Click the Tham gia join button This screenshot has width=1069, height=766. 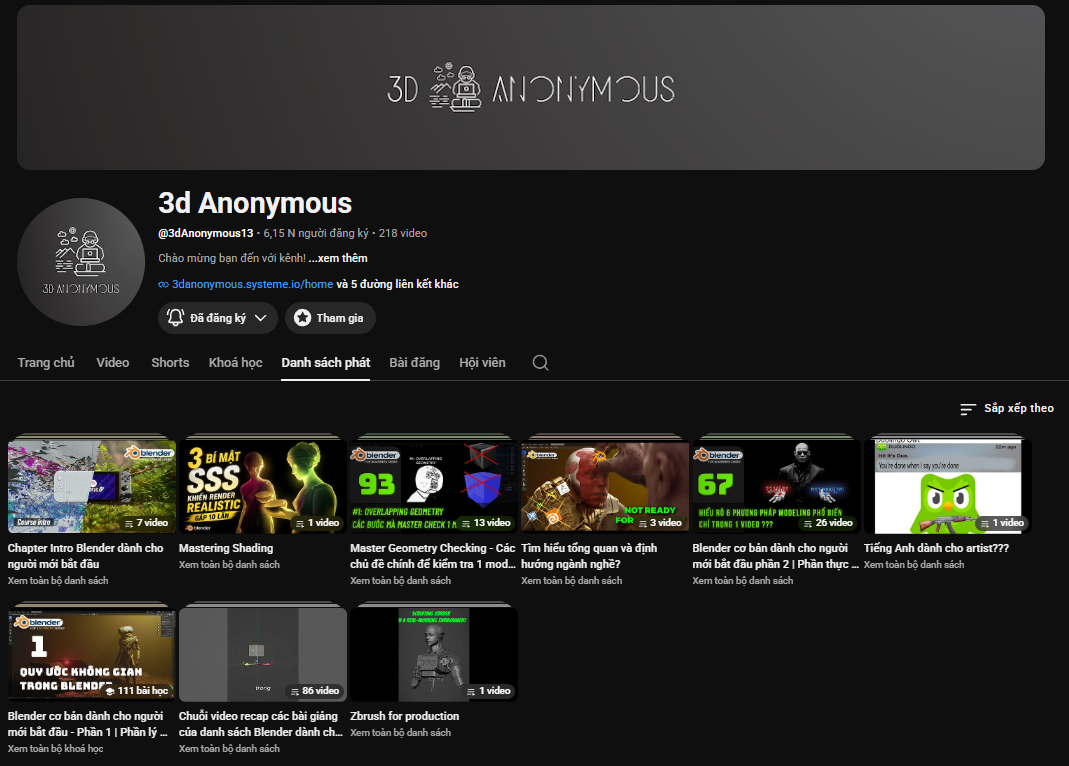tap(330, 318)
